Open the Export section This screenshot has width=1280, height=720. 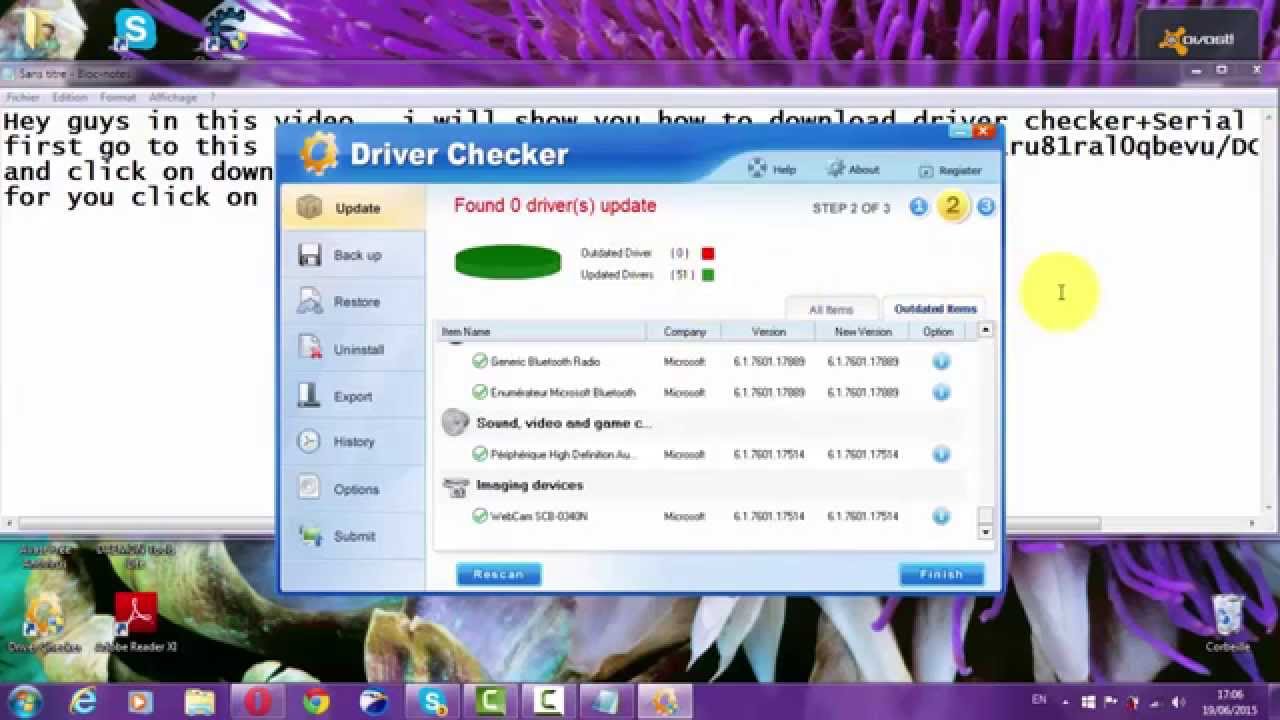[353, 396]
